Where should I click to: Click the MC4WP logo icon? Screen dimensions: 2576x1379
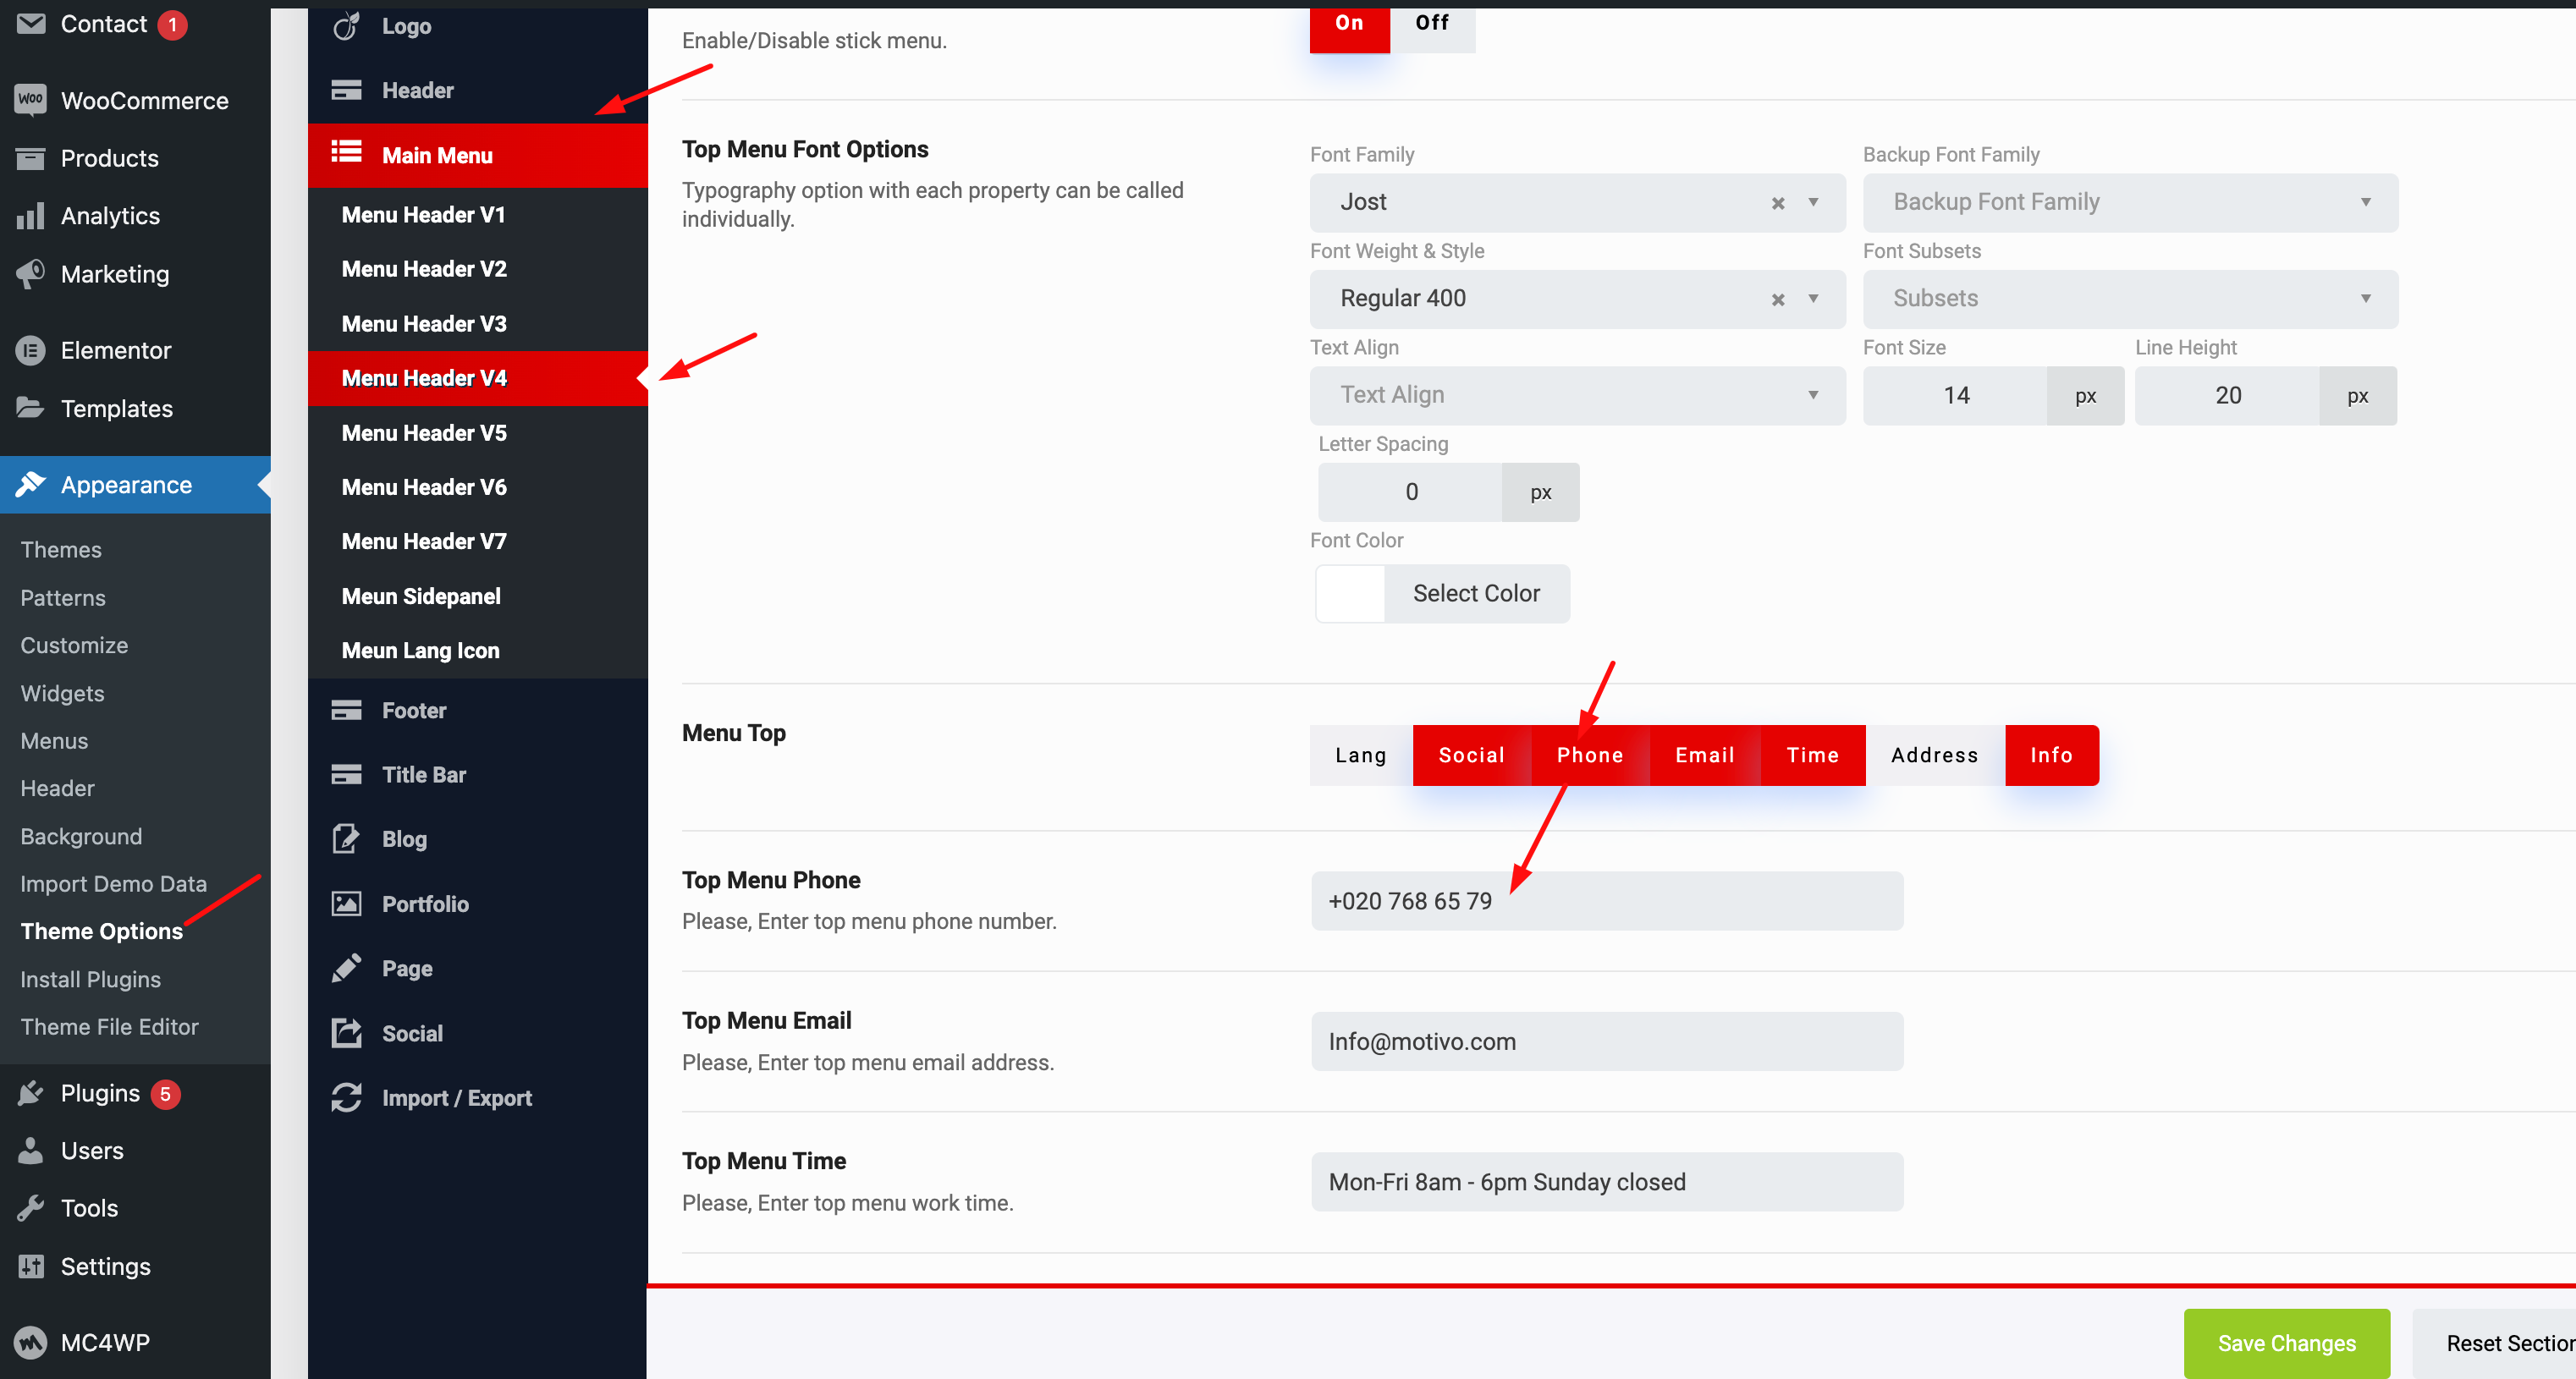tap(31, 1342)
